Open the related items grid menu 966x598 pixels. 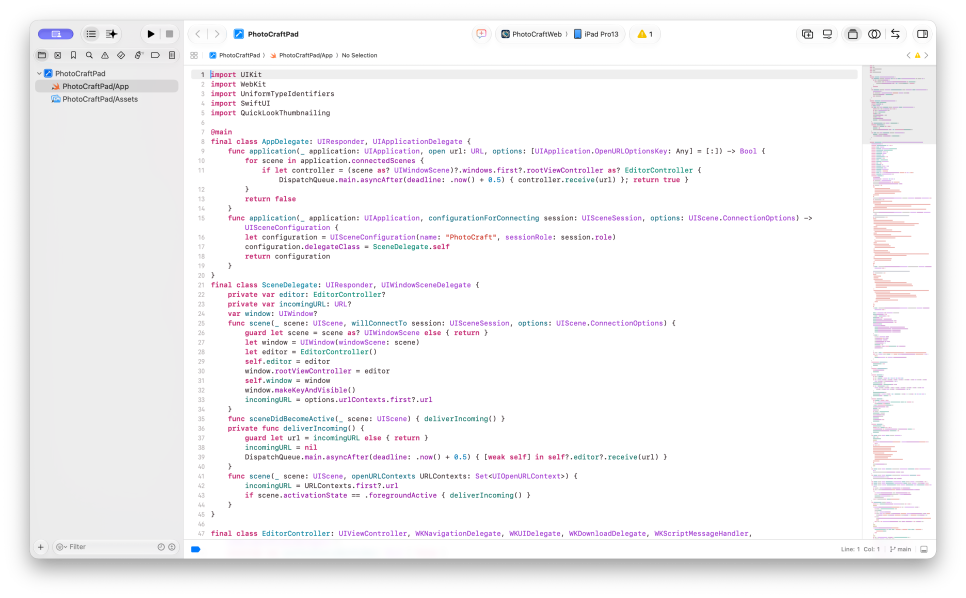(194, 55)
